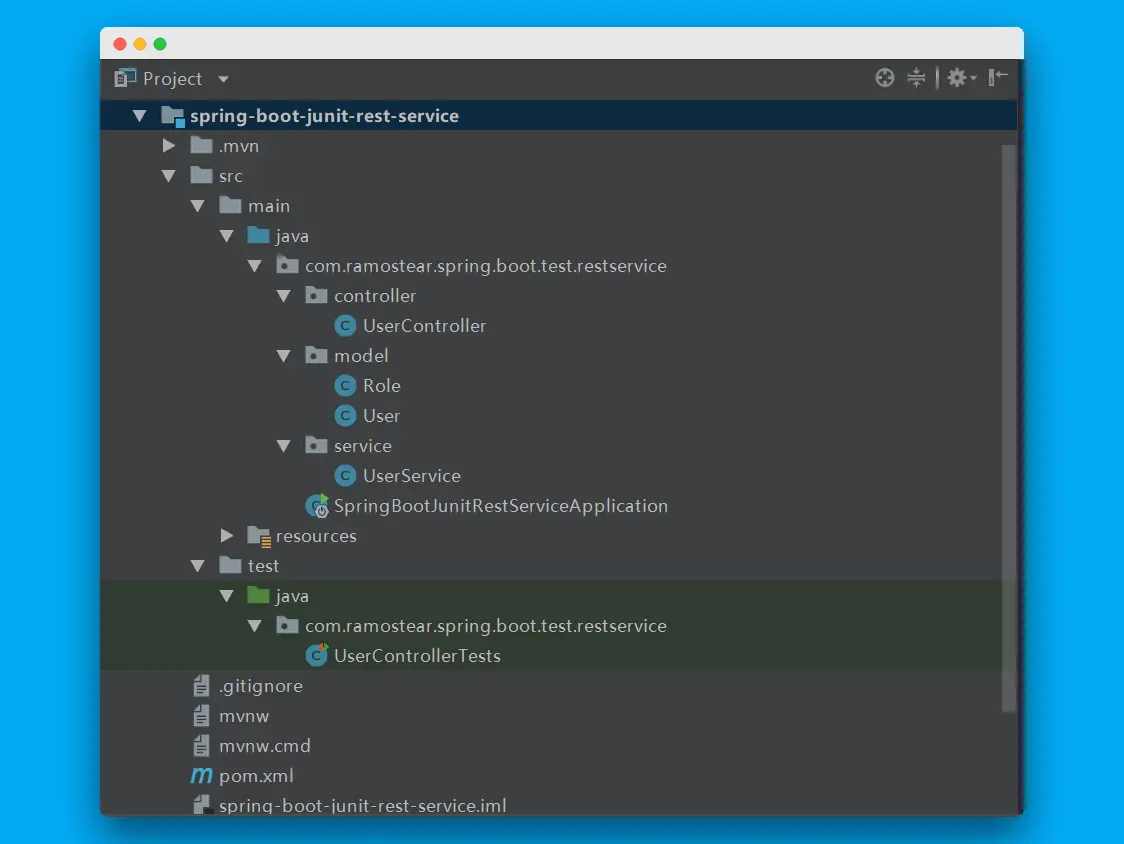This screenshot has width=1124, height=844.
Task: Click the yellow window minimize button
Action: [x=140, y=44]
